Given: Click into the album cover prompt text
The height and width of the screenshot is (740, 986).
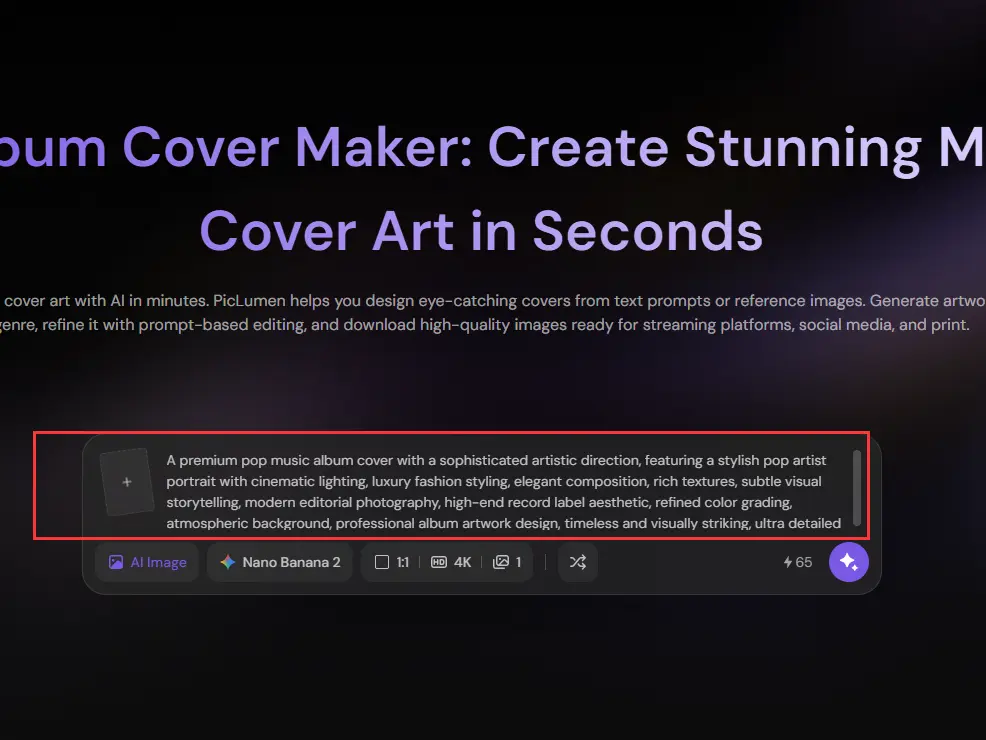Looking at the screenshot, I should point(503,492).
